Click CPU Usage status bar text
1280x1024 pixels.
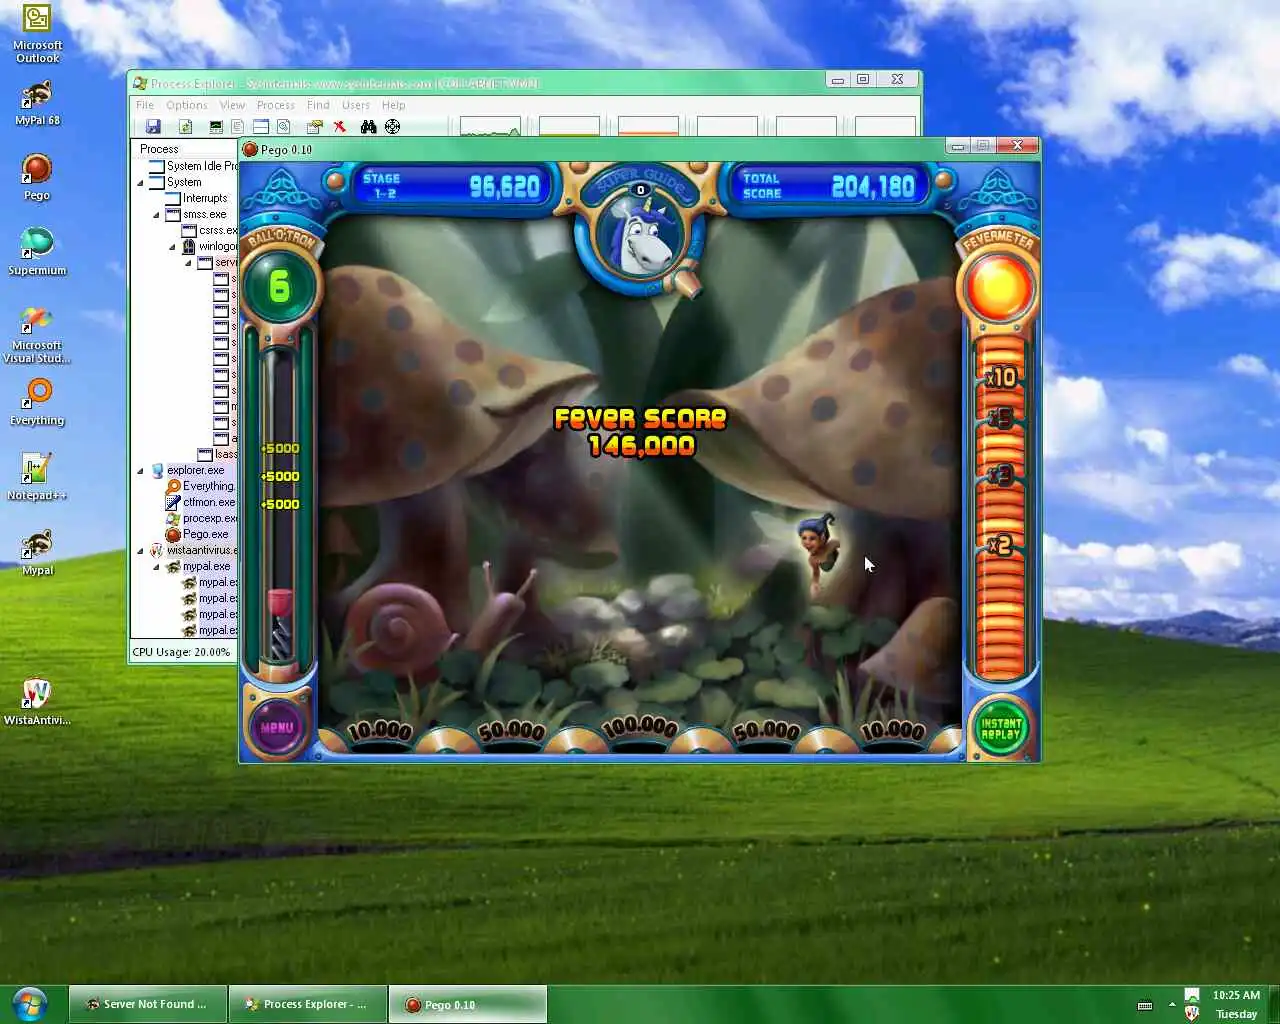coord(181,652)
